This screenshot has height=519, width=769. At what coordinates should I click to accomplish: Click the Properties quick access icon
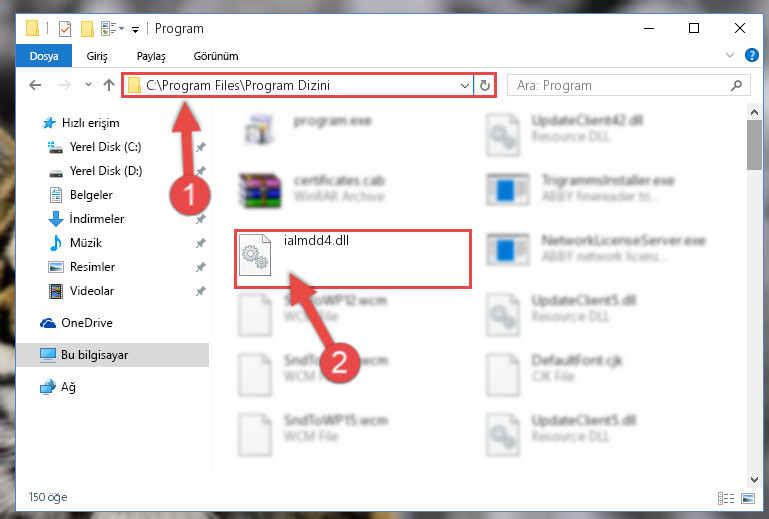(65, 29)
